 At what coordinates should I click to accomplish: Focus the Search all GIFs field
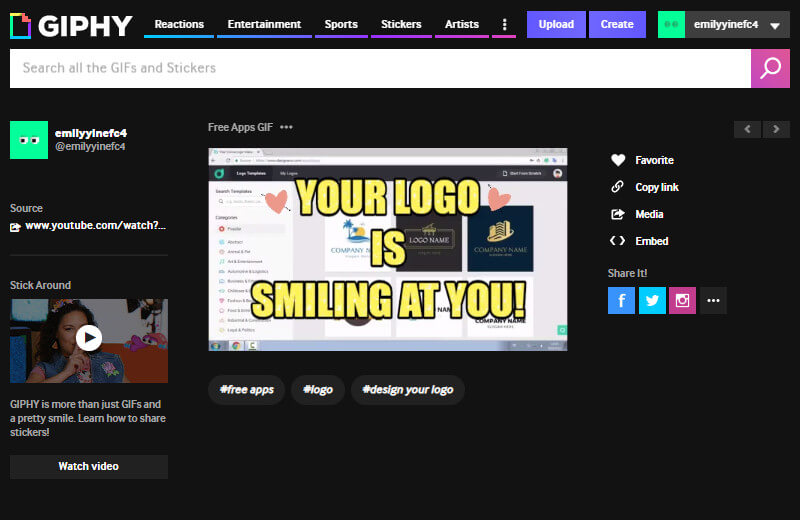380,68
